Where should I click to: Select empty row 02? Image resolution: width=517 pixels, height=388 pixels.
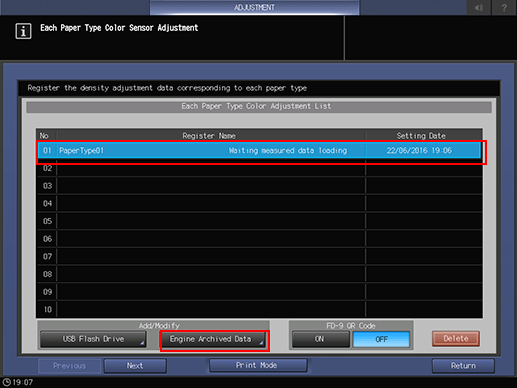[259, 168]
